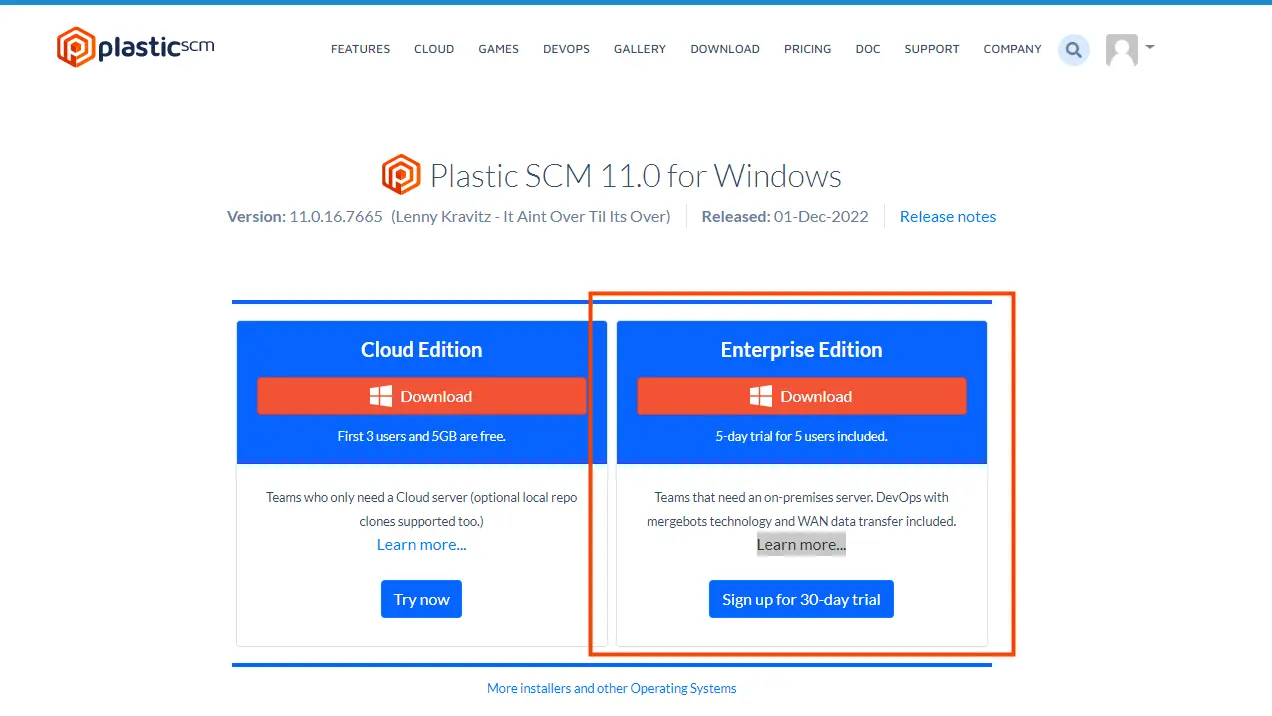Select DevOps in the navigation bar

point(566,49)
